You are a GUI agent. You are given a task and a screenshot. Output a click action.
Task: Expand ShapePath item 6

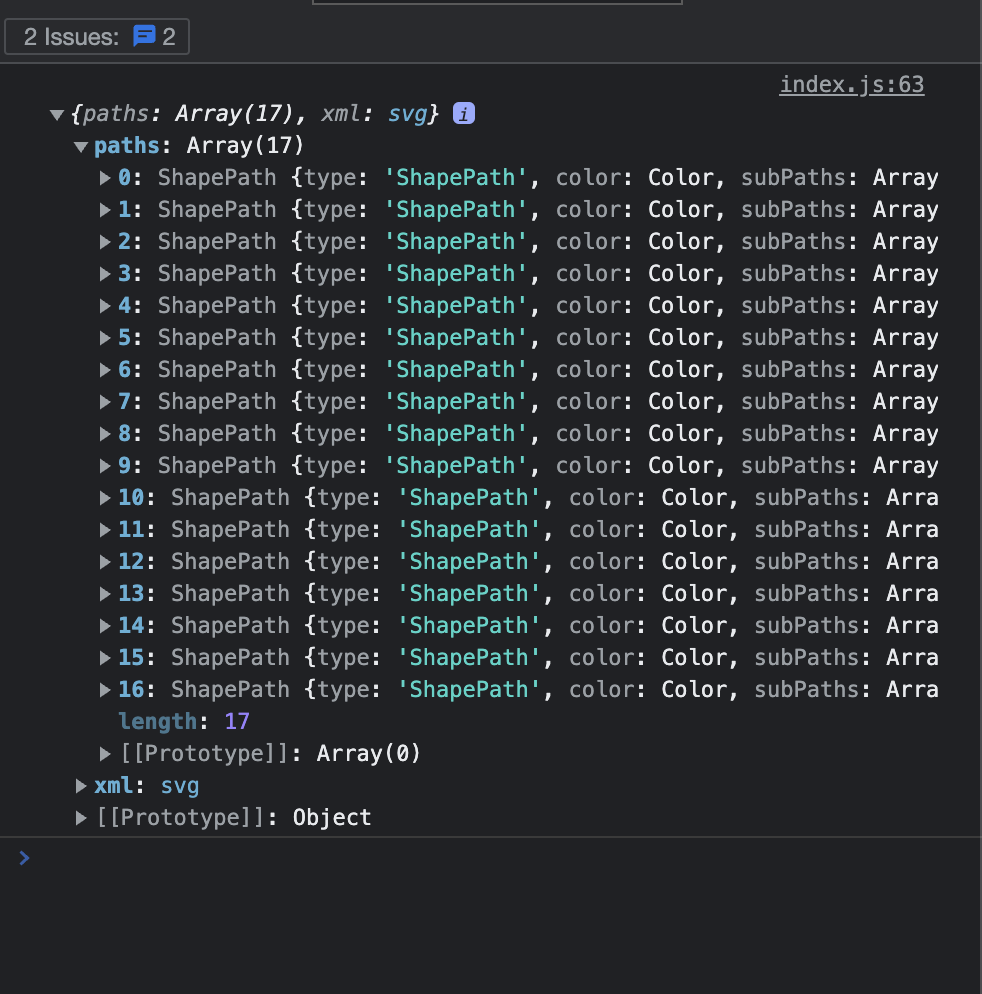click(x=105, y=370)
